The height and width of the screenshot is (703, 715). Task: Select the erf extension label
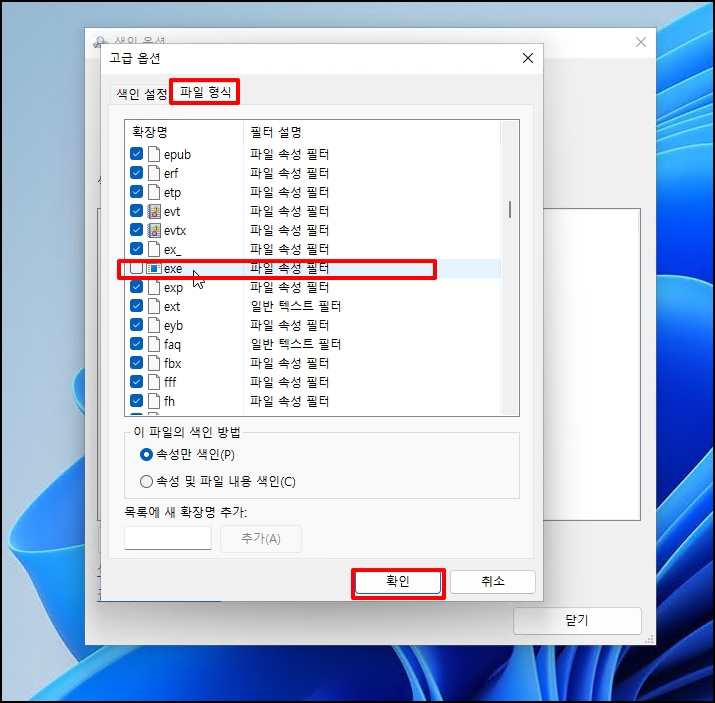171,174
